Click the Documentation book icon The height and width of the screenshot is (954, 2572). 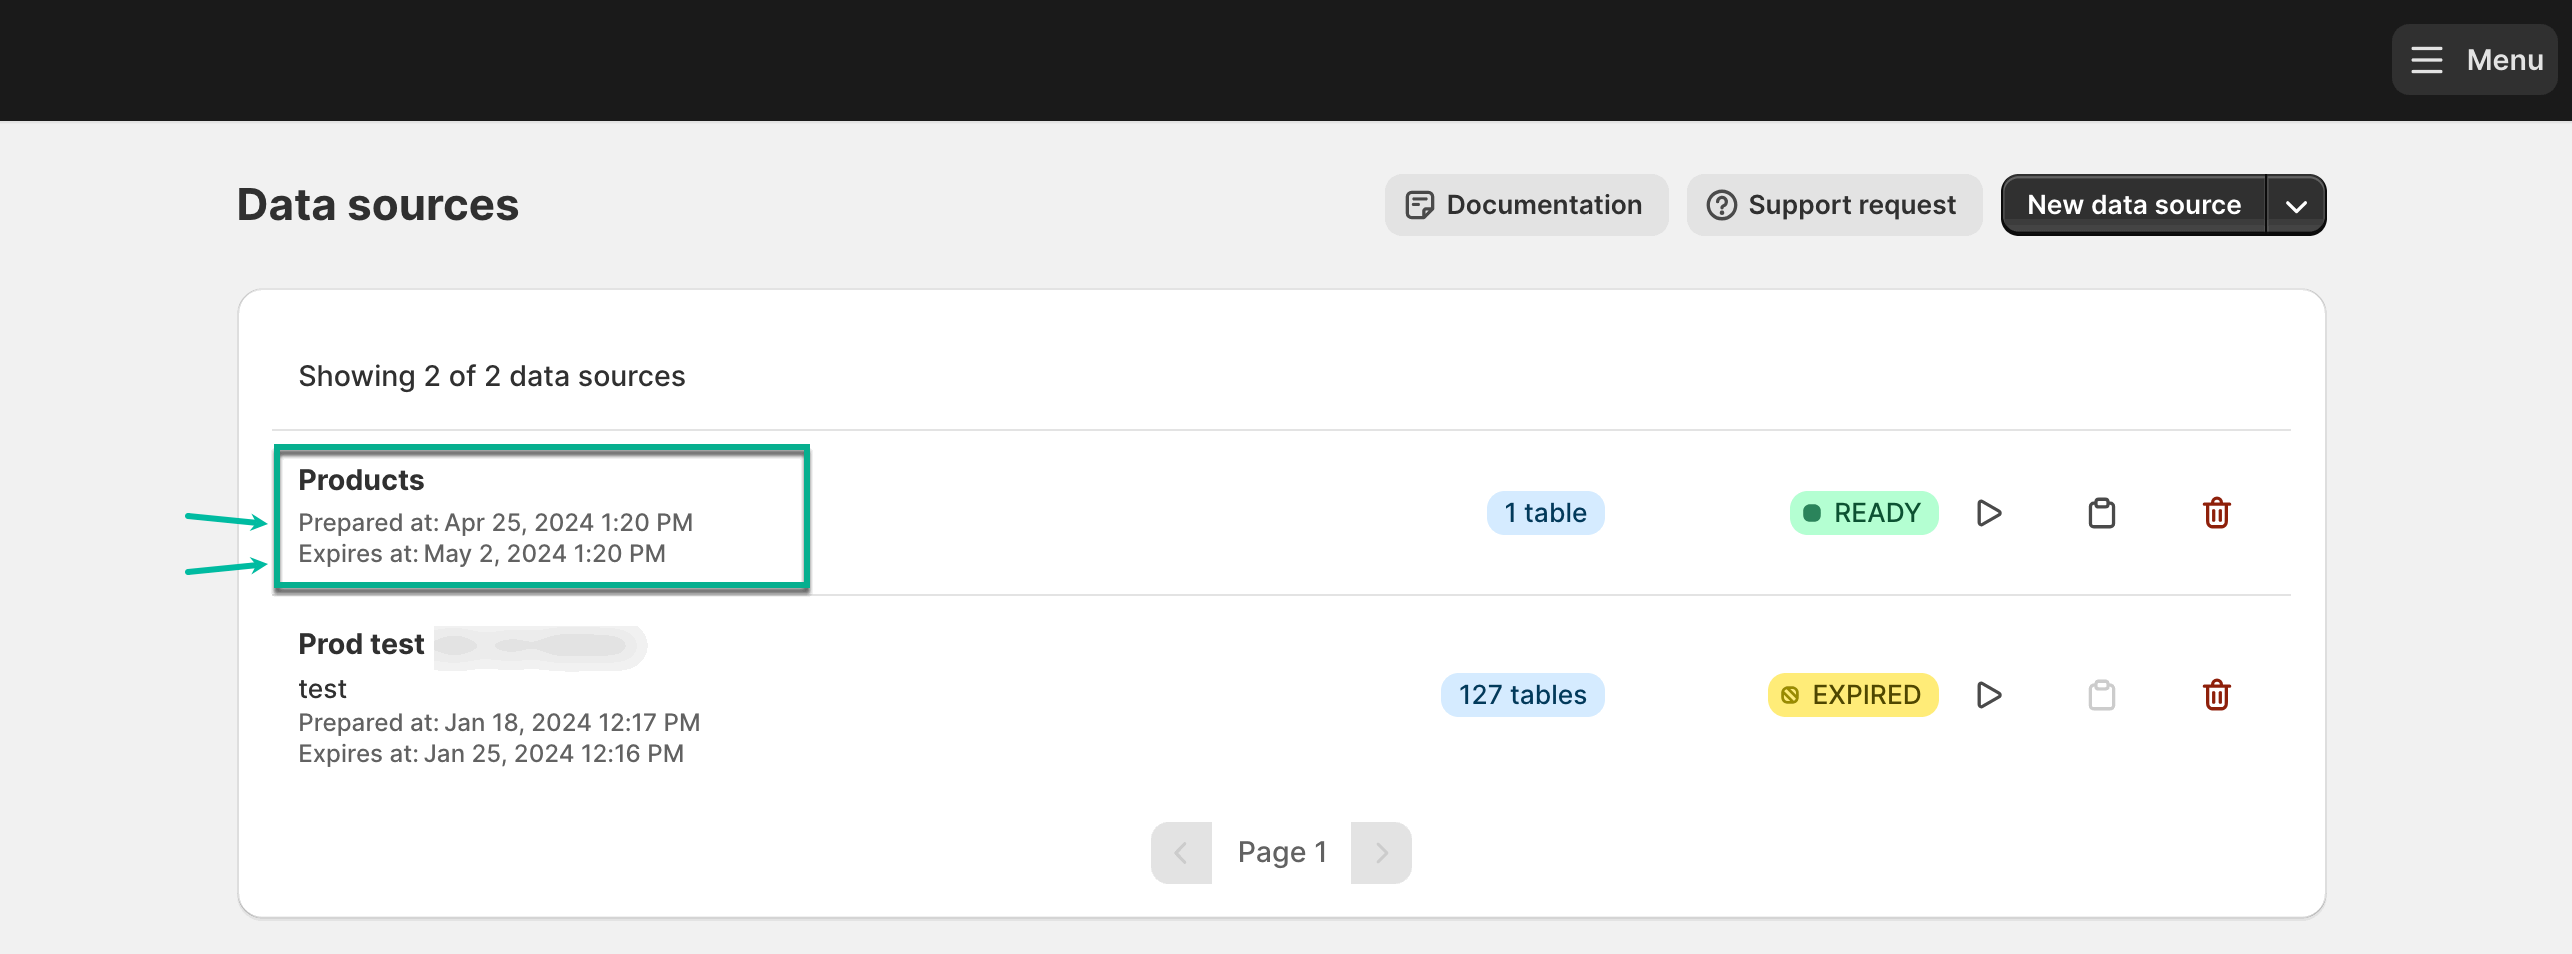tap(1418, 204)
